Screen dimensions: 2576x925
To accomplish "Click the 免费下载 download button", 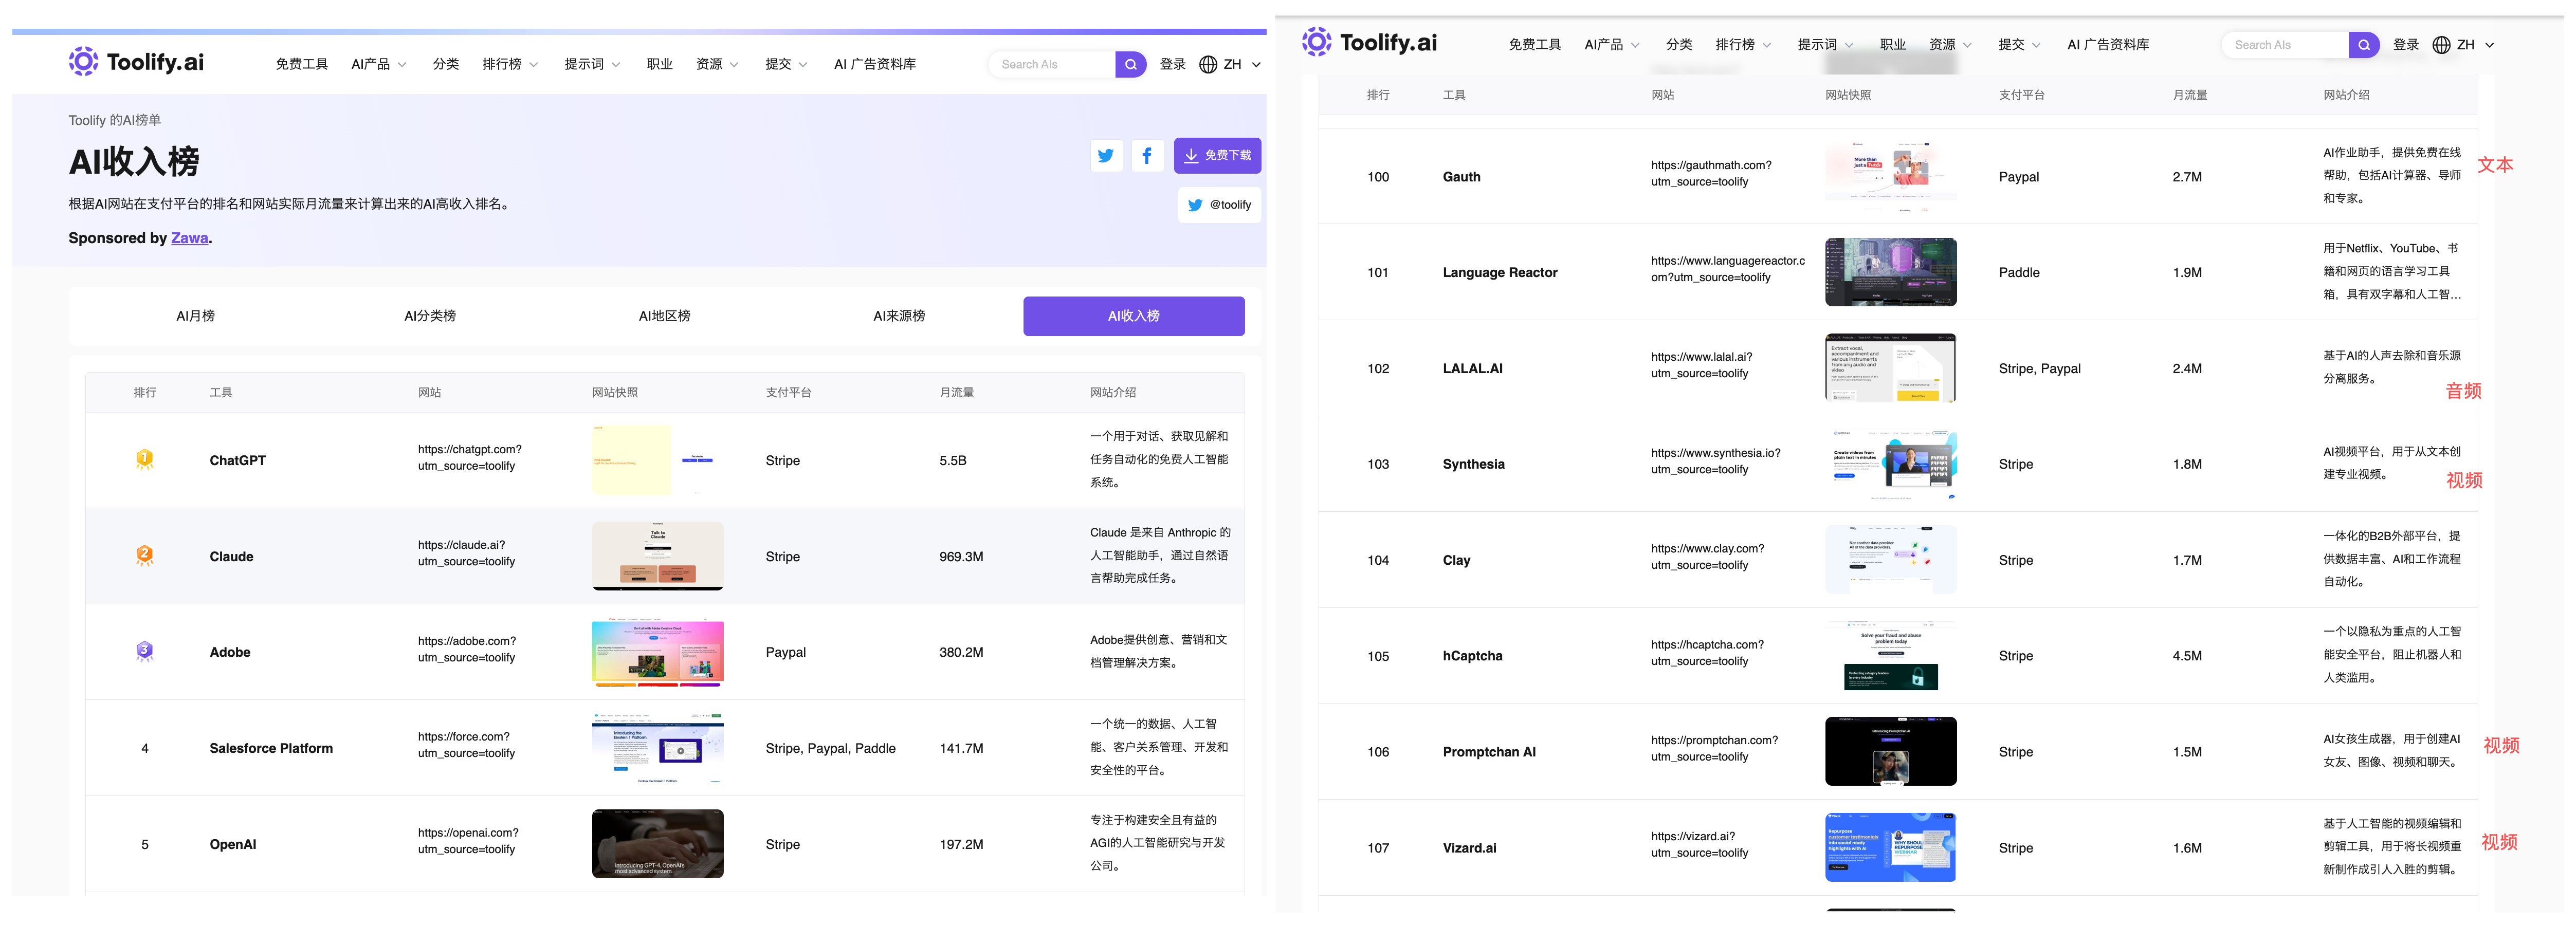I will tap(1217, 155).
